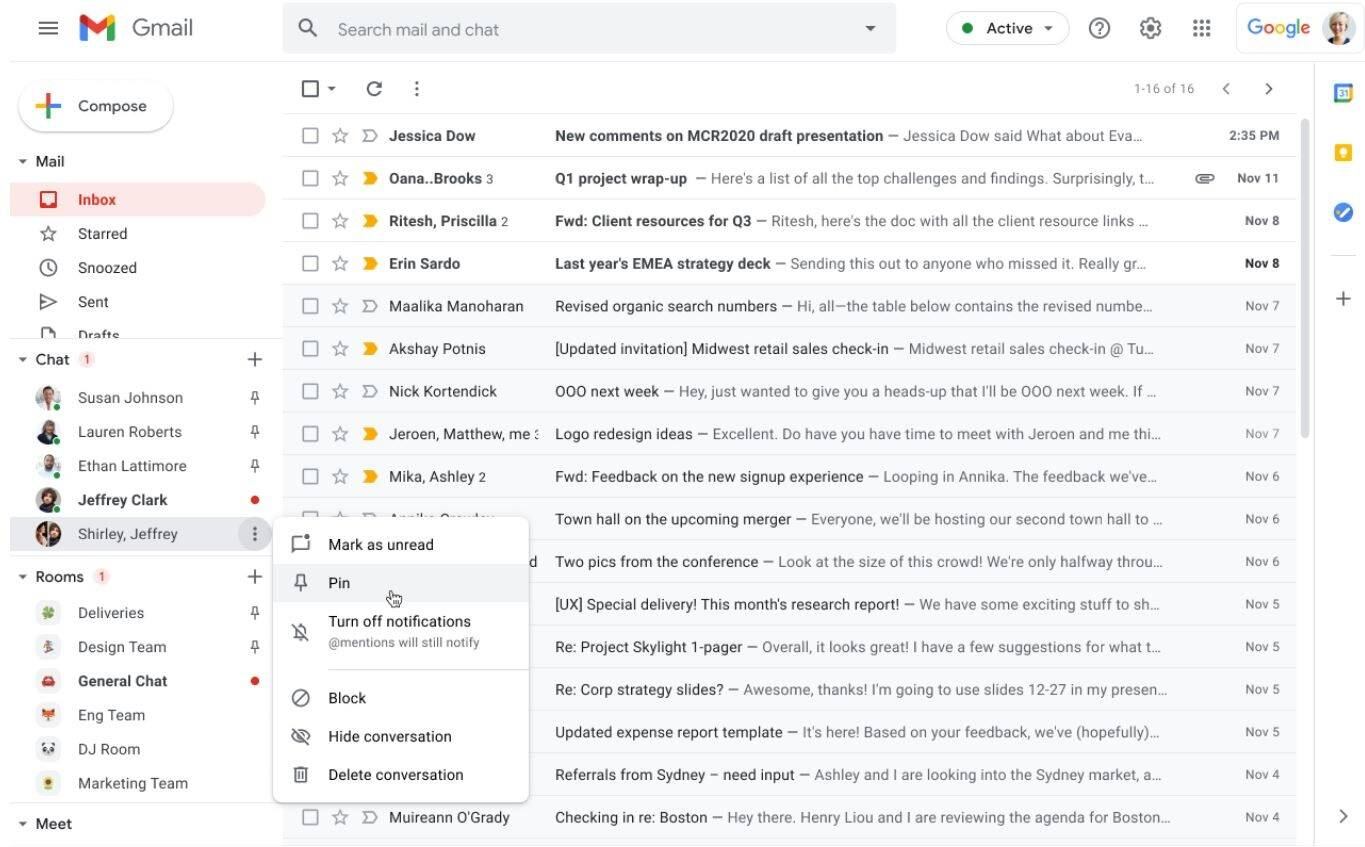Image resolution: width=1365 pixels, height=847 pixels.
Task: Open Google Tasks side panel icon
Action: coord(1343,212)
